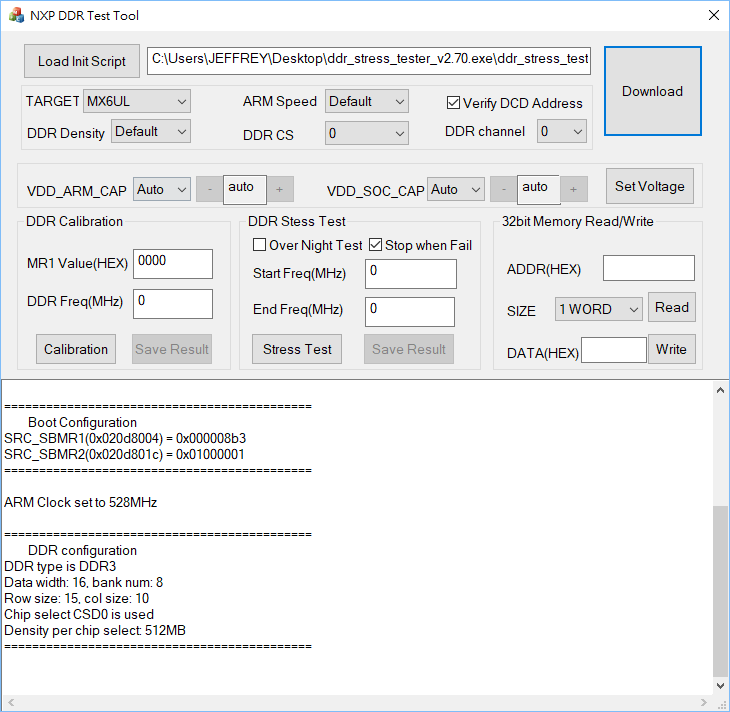This screenshot has width=730, height=712.
Task: Click the log scroll up arrow
Action: coord(720,390)
